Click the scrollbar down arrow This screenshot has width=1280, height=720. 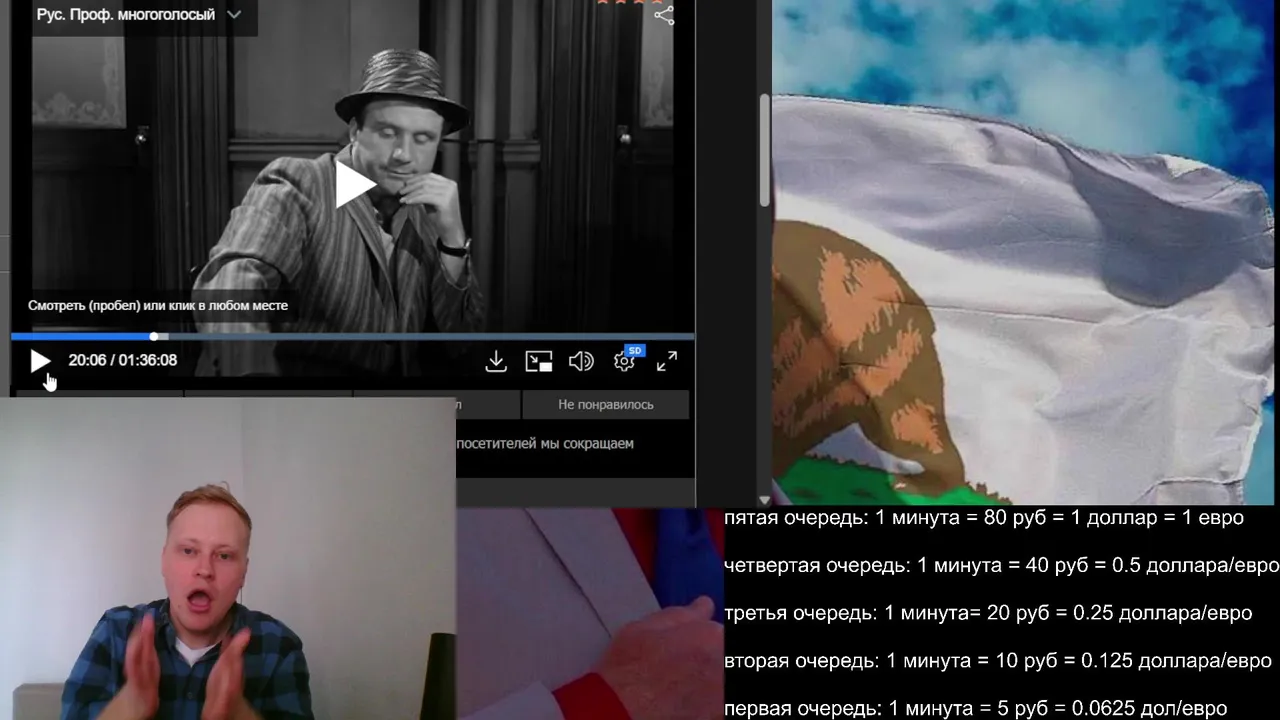pos(766,499)
